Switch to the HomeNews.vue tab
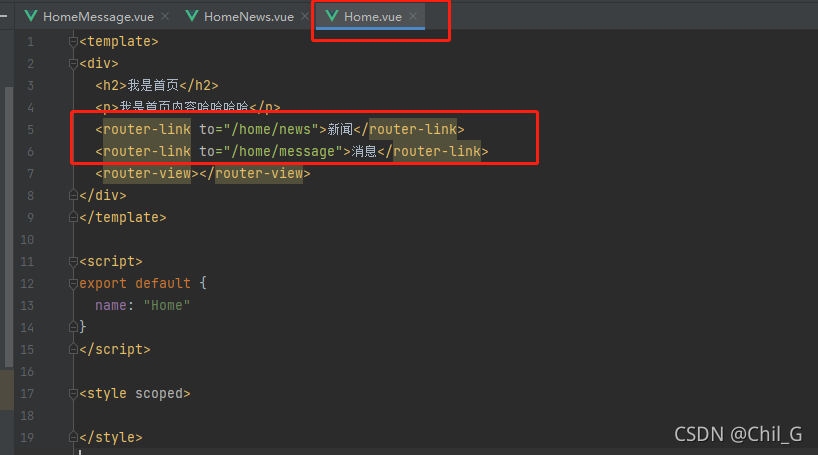This screenshot has height=455, width=818. point(248,17)
